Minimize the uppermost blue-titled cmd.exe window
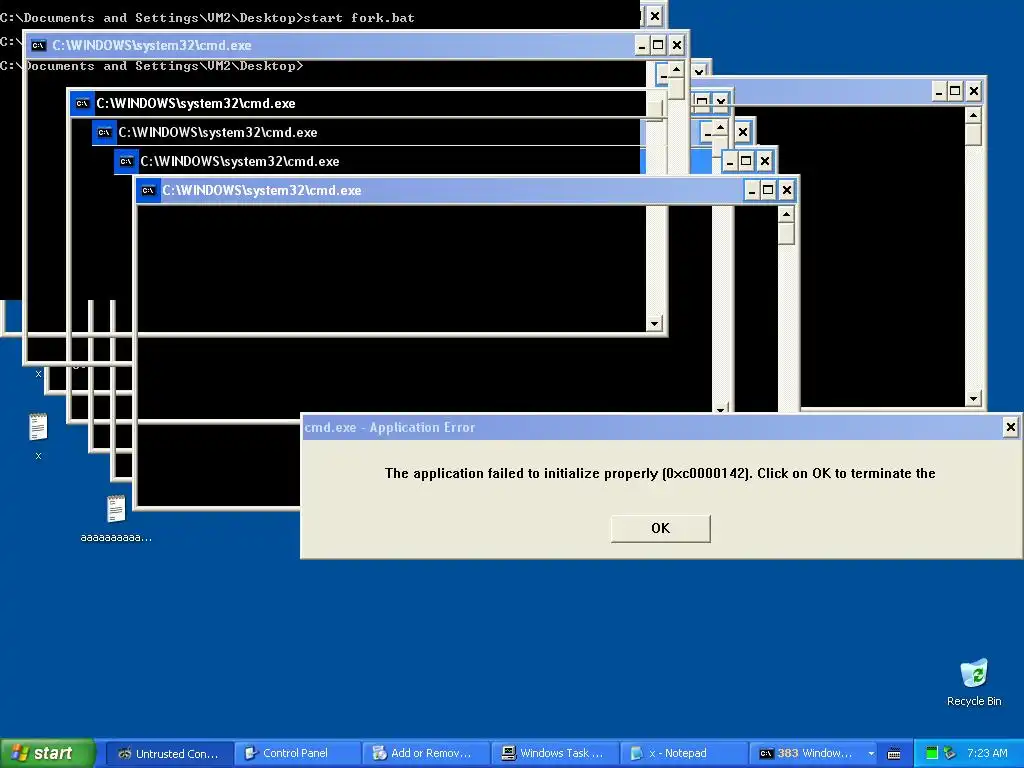 [641, 45]
